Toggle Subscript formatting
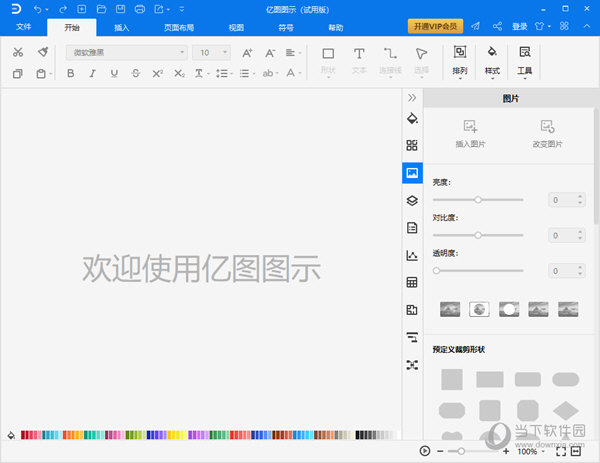The height and width of the screenshot is (463, 600). click(x=179, y=73)
